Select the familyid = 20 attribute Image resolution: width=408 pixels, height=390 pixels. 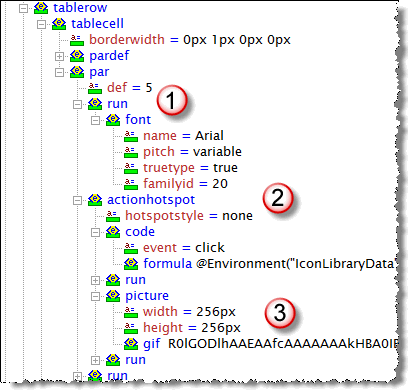(185, 184)
